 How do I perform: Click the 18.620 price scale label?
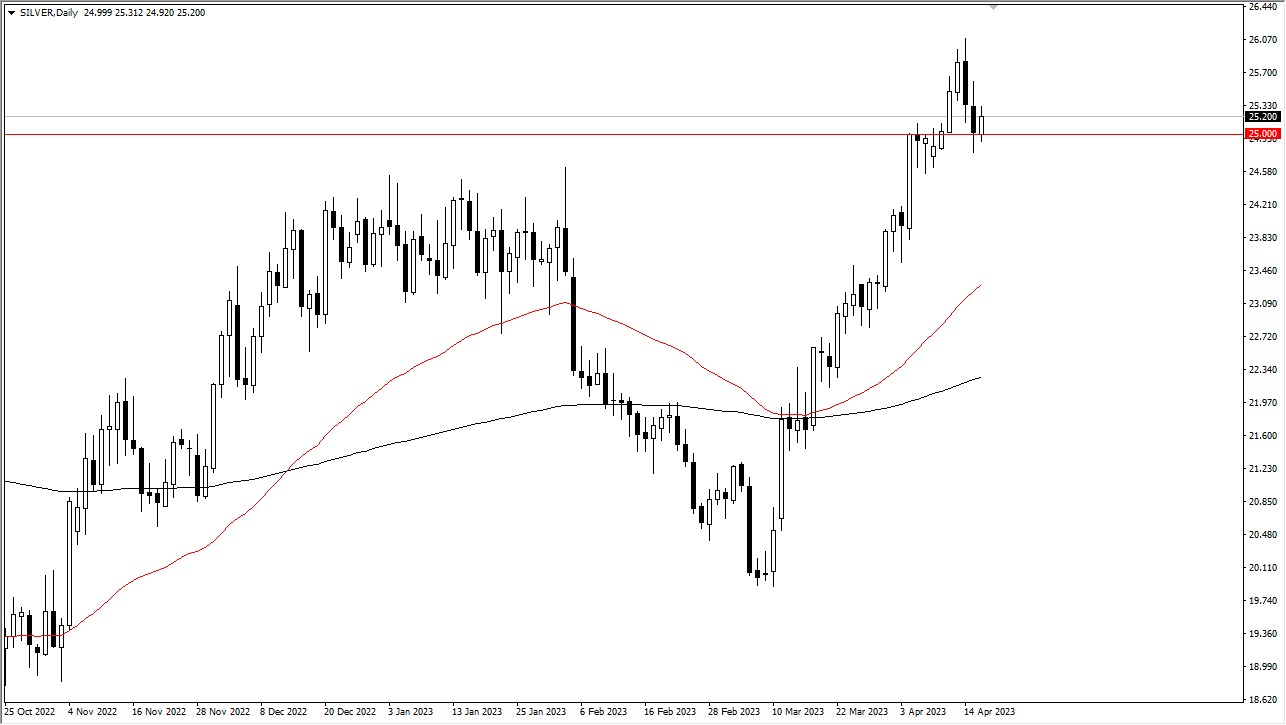[1262, 699]
